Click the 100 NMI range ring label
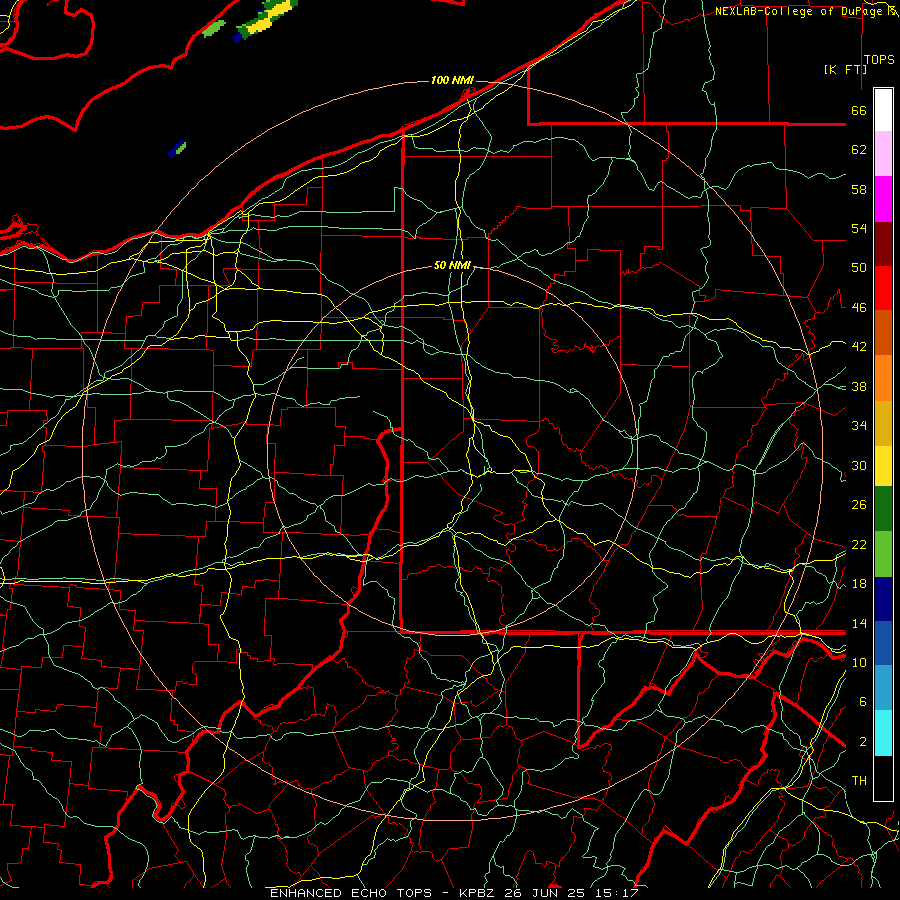Viewport: 900px width, 900px height. click(x=452, y=80)
